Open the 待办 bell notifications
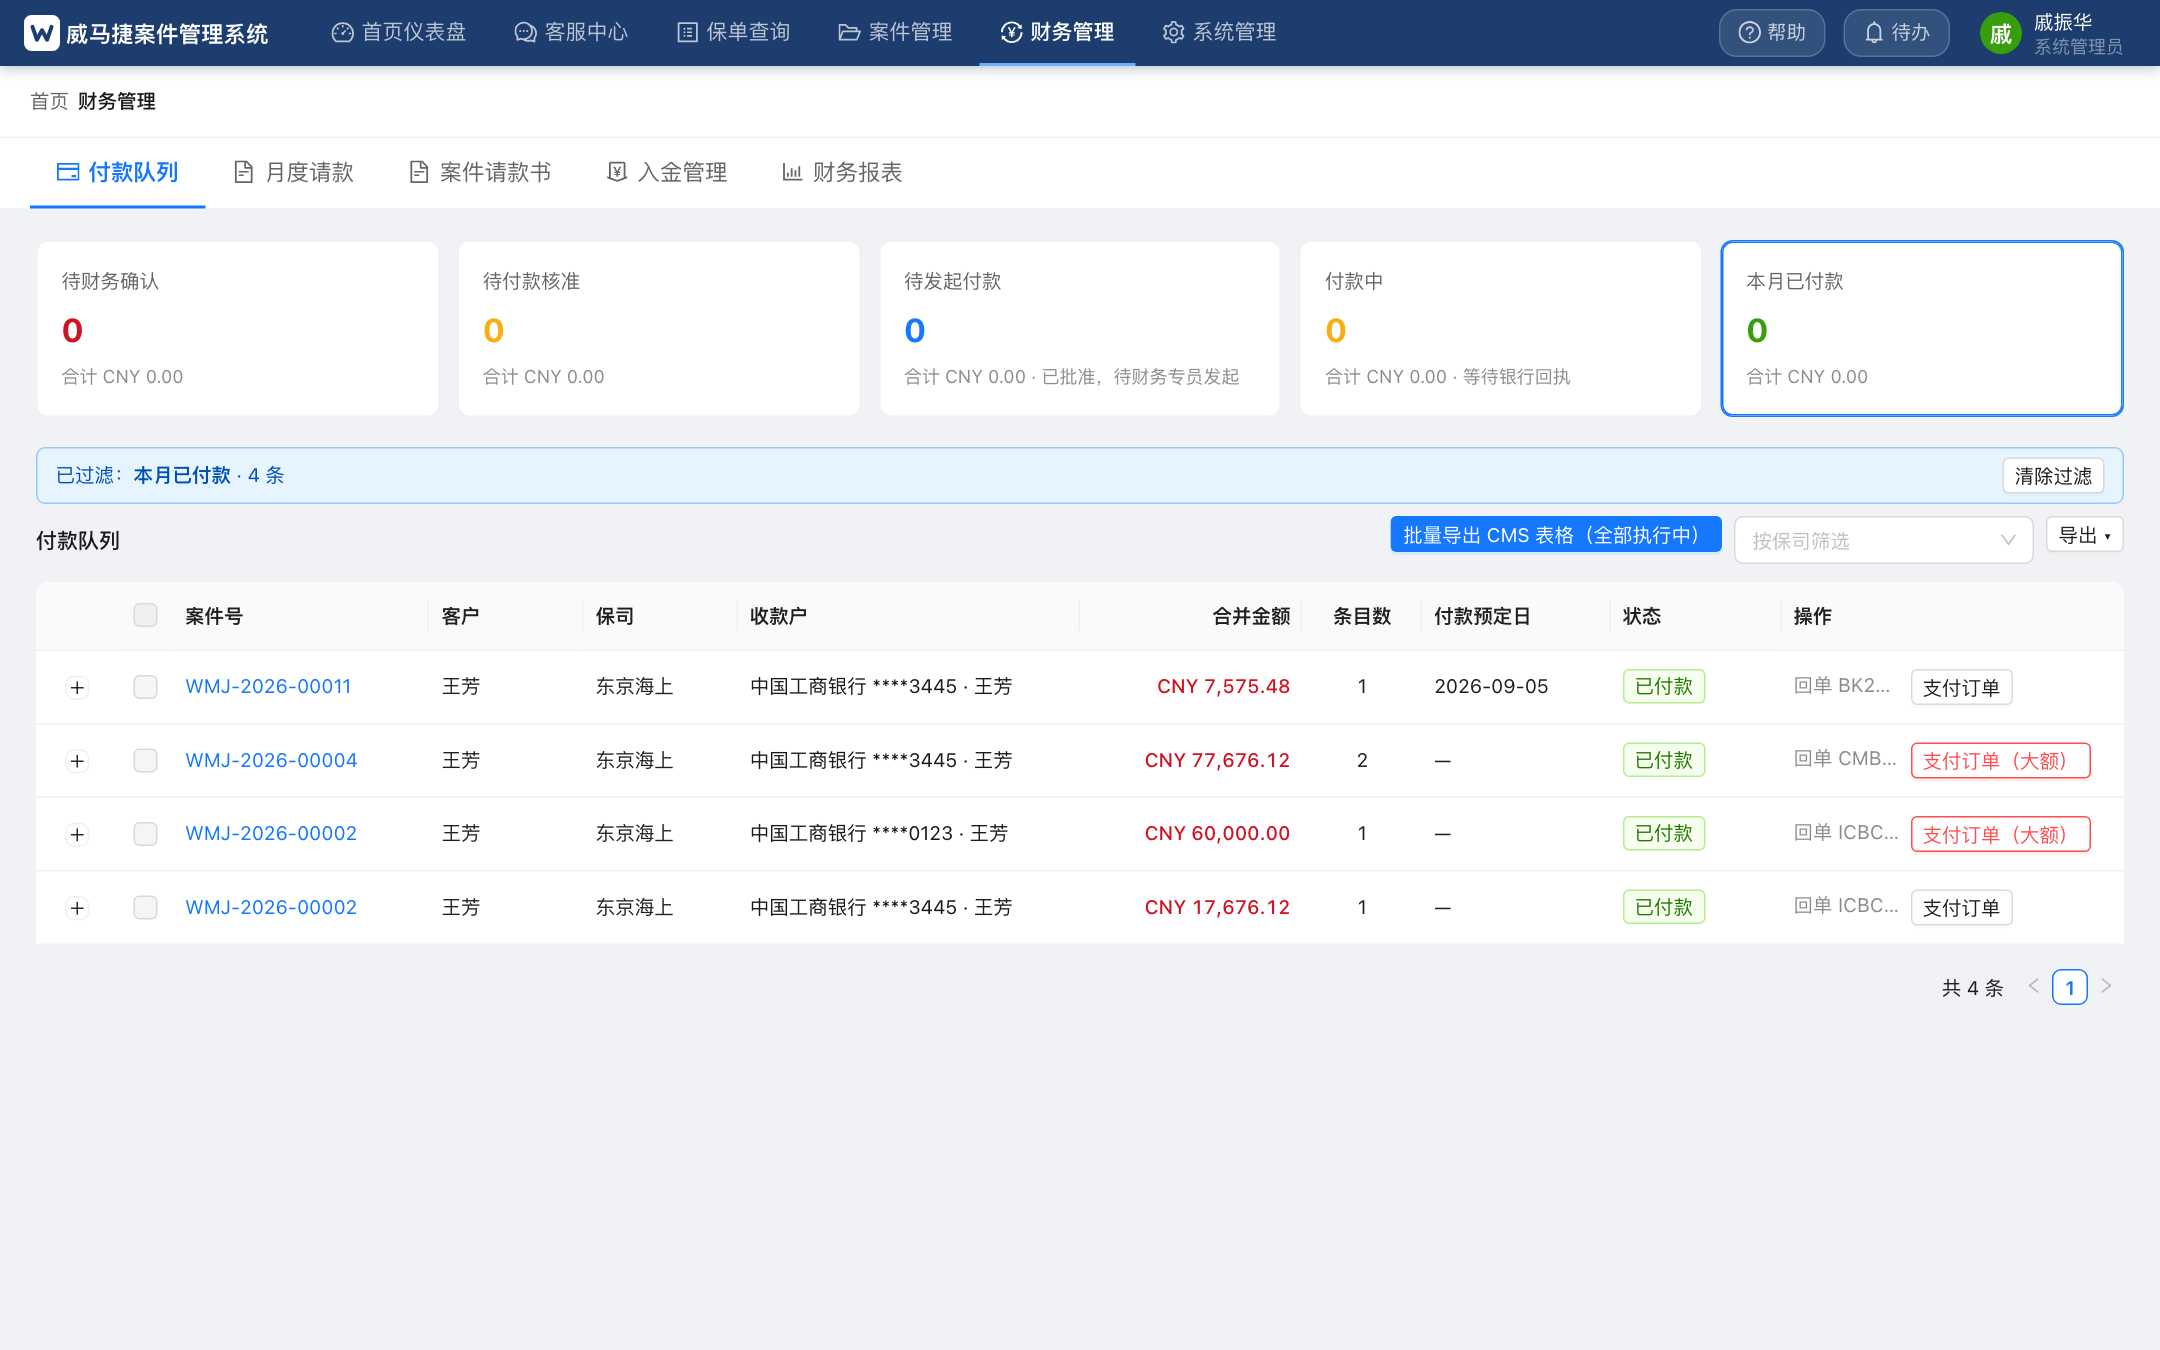The width and height of the screenshot is (2160, 1350). (x=1896, y=33)
